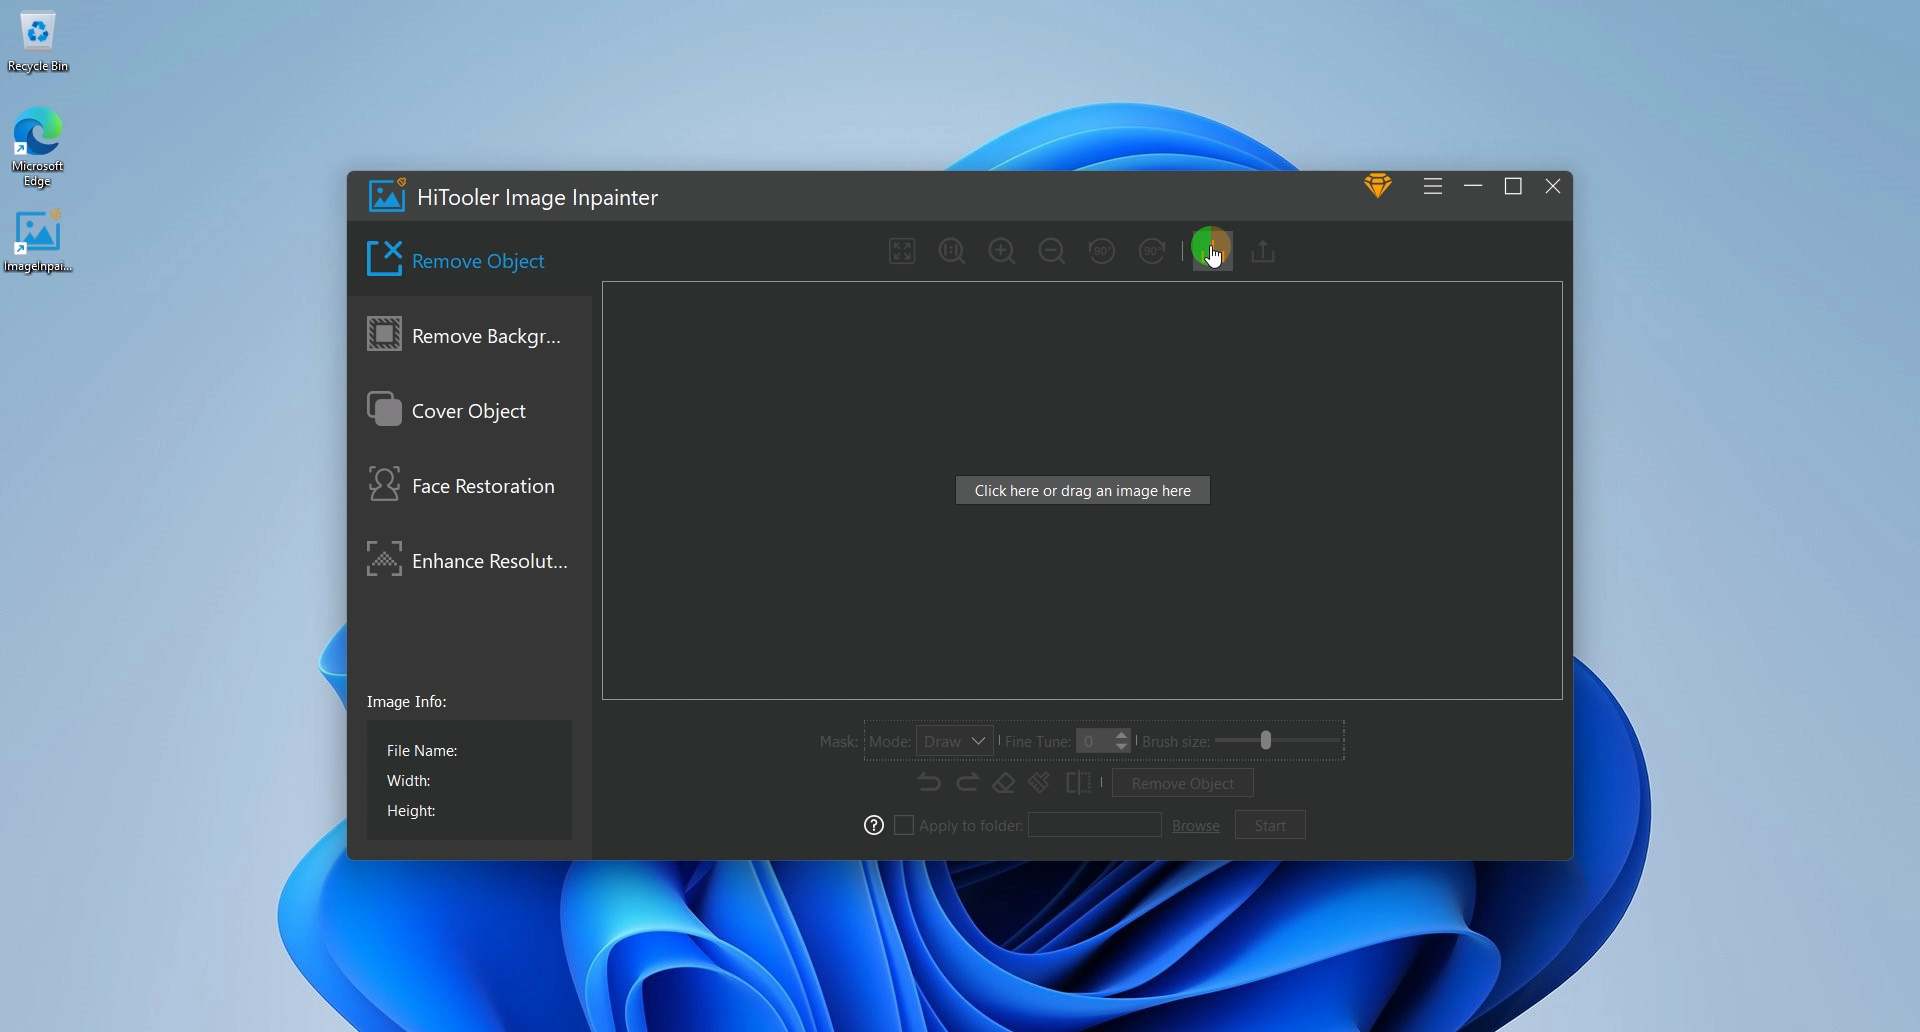1920x1032 pixels.
Task: Open the premium upgrade diamond icon
Action: [x=1378, y=186]
